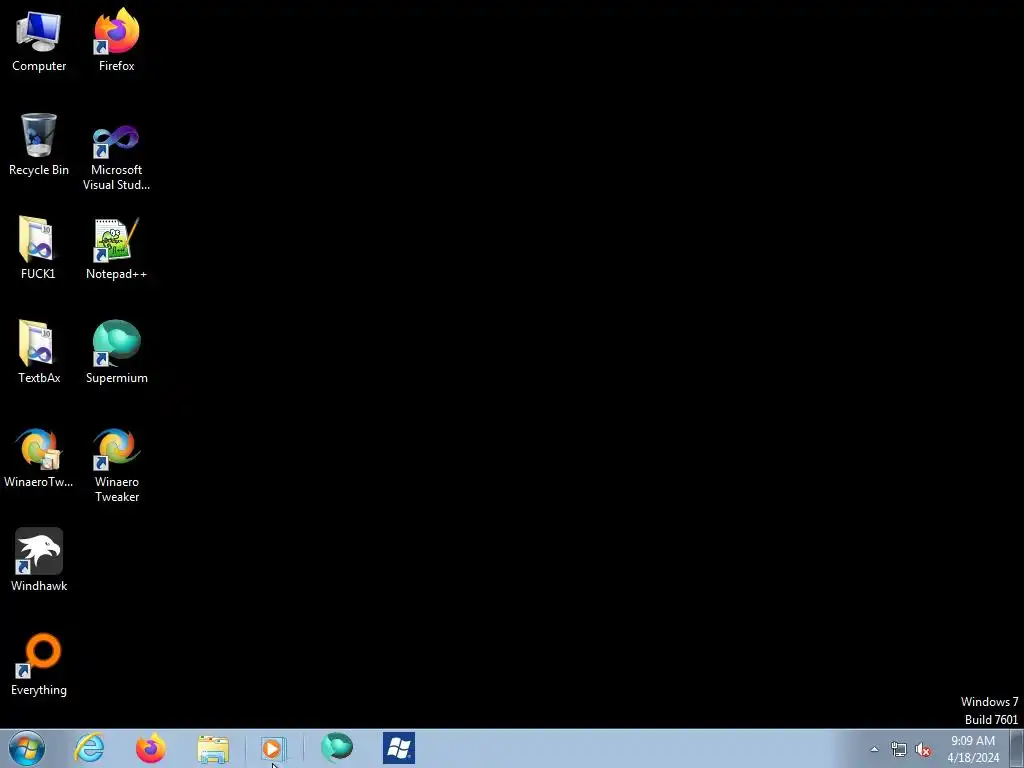Select the TextbAx folder
The image size is (1024, 768).
[x=39, y=353]
